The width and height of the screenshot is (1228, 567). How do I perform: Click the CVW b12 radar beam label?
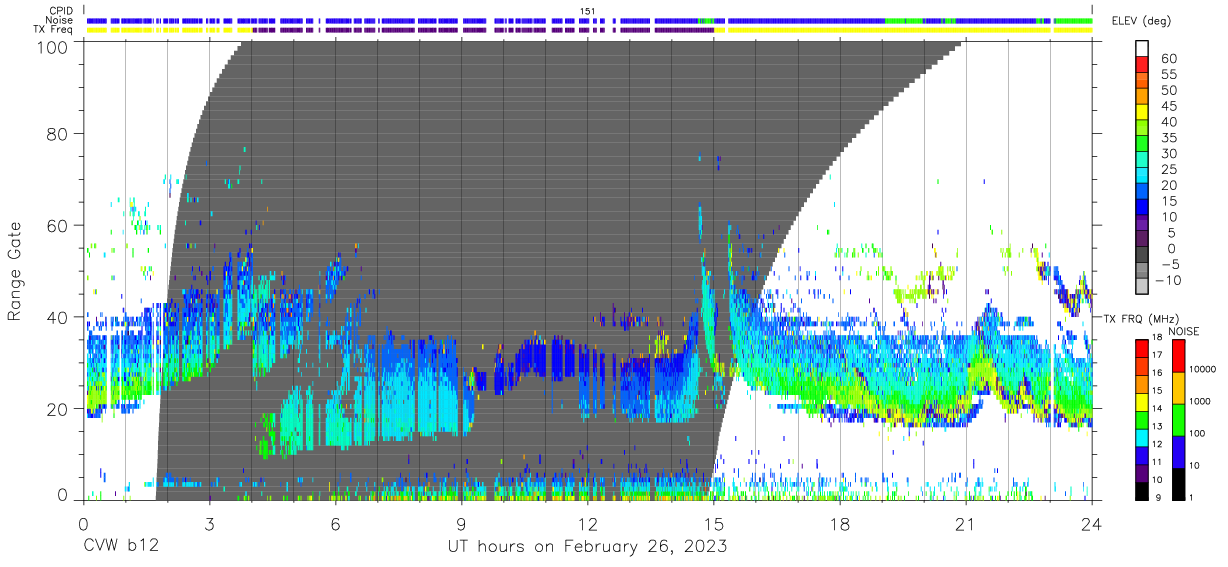point(121,547)
